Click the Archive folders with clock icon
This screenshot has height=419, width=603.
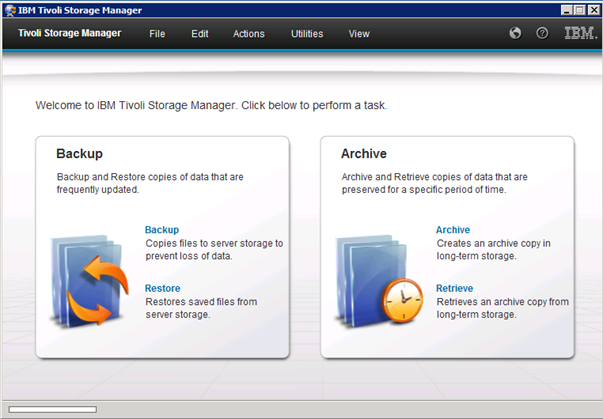[x=371, y=282]
